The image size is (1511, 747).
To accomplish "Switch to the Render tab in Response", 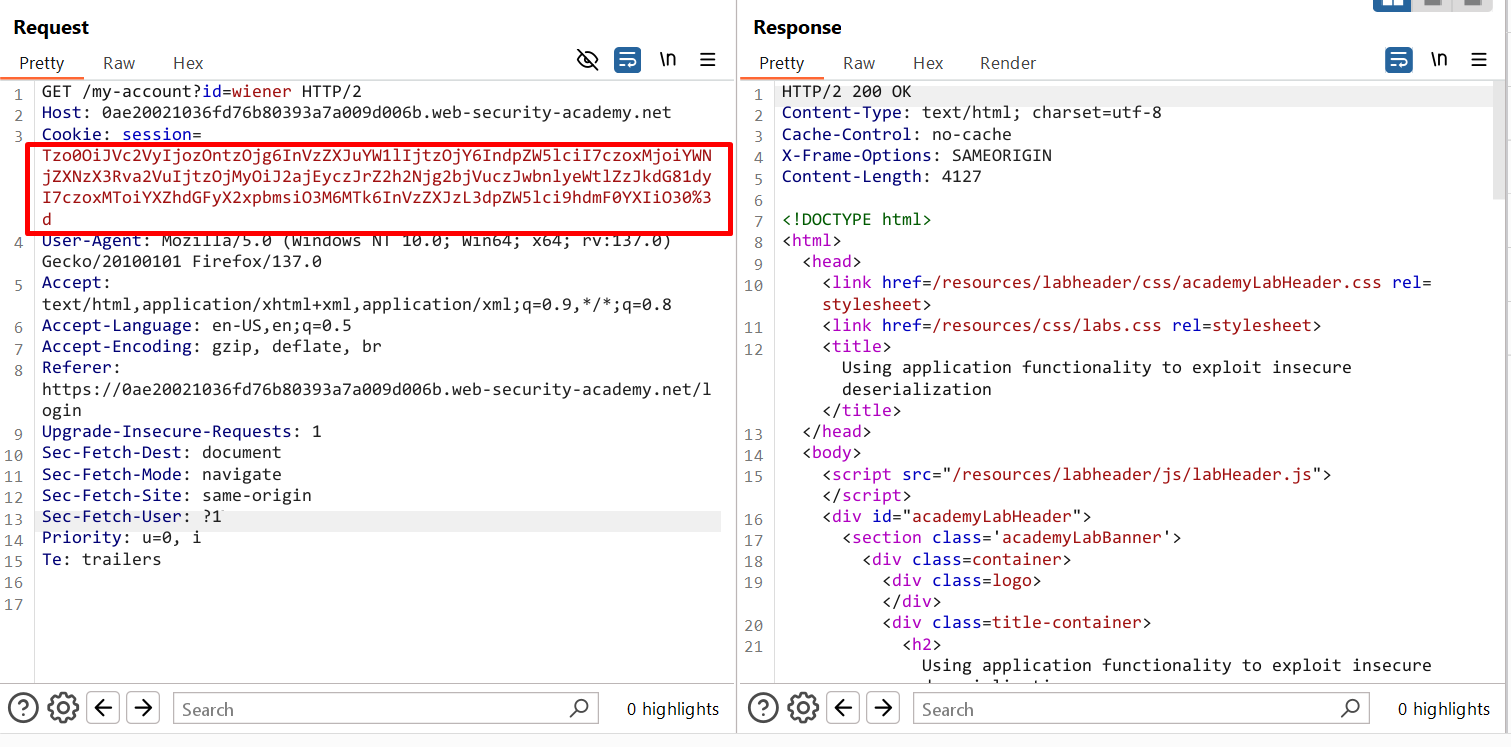I will pyautogui.click(x=1007, y=63).
